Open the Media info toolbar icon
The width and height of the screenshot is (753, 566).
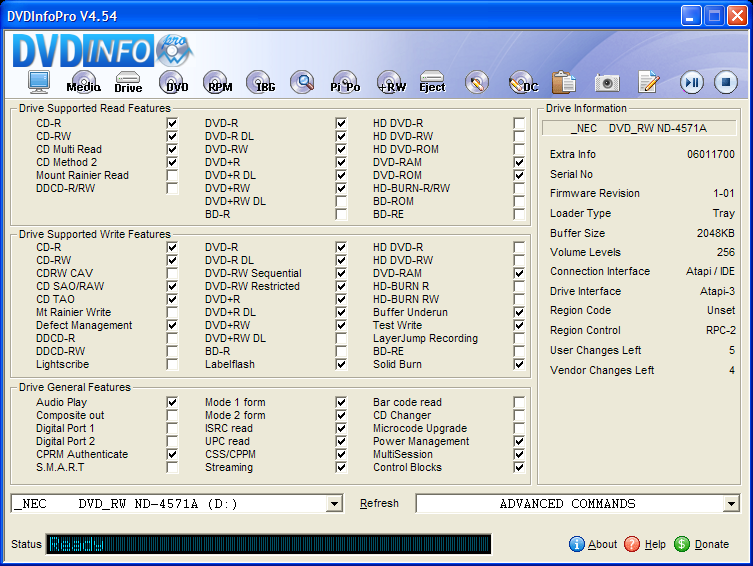[83, 82]
